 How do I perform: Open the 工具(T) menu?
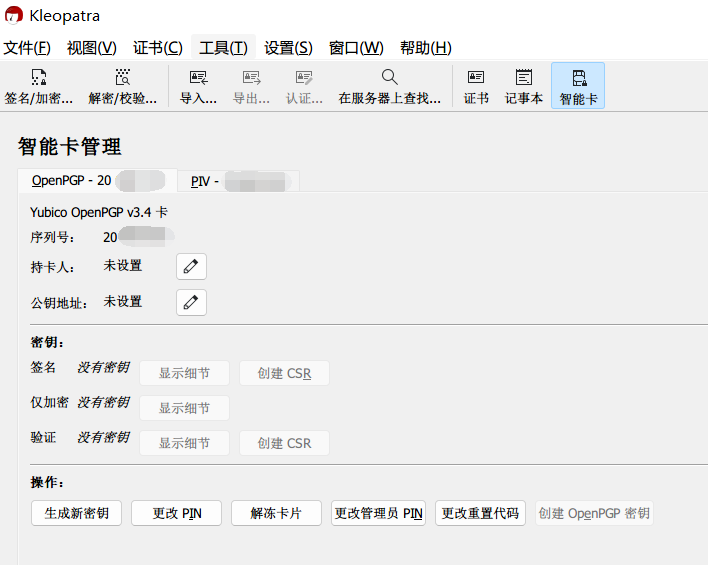click(224, 47)
